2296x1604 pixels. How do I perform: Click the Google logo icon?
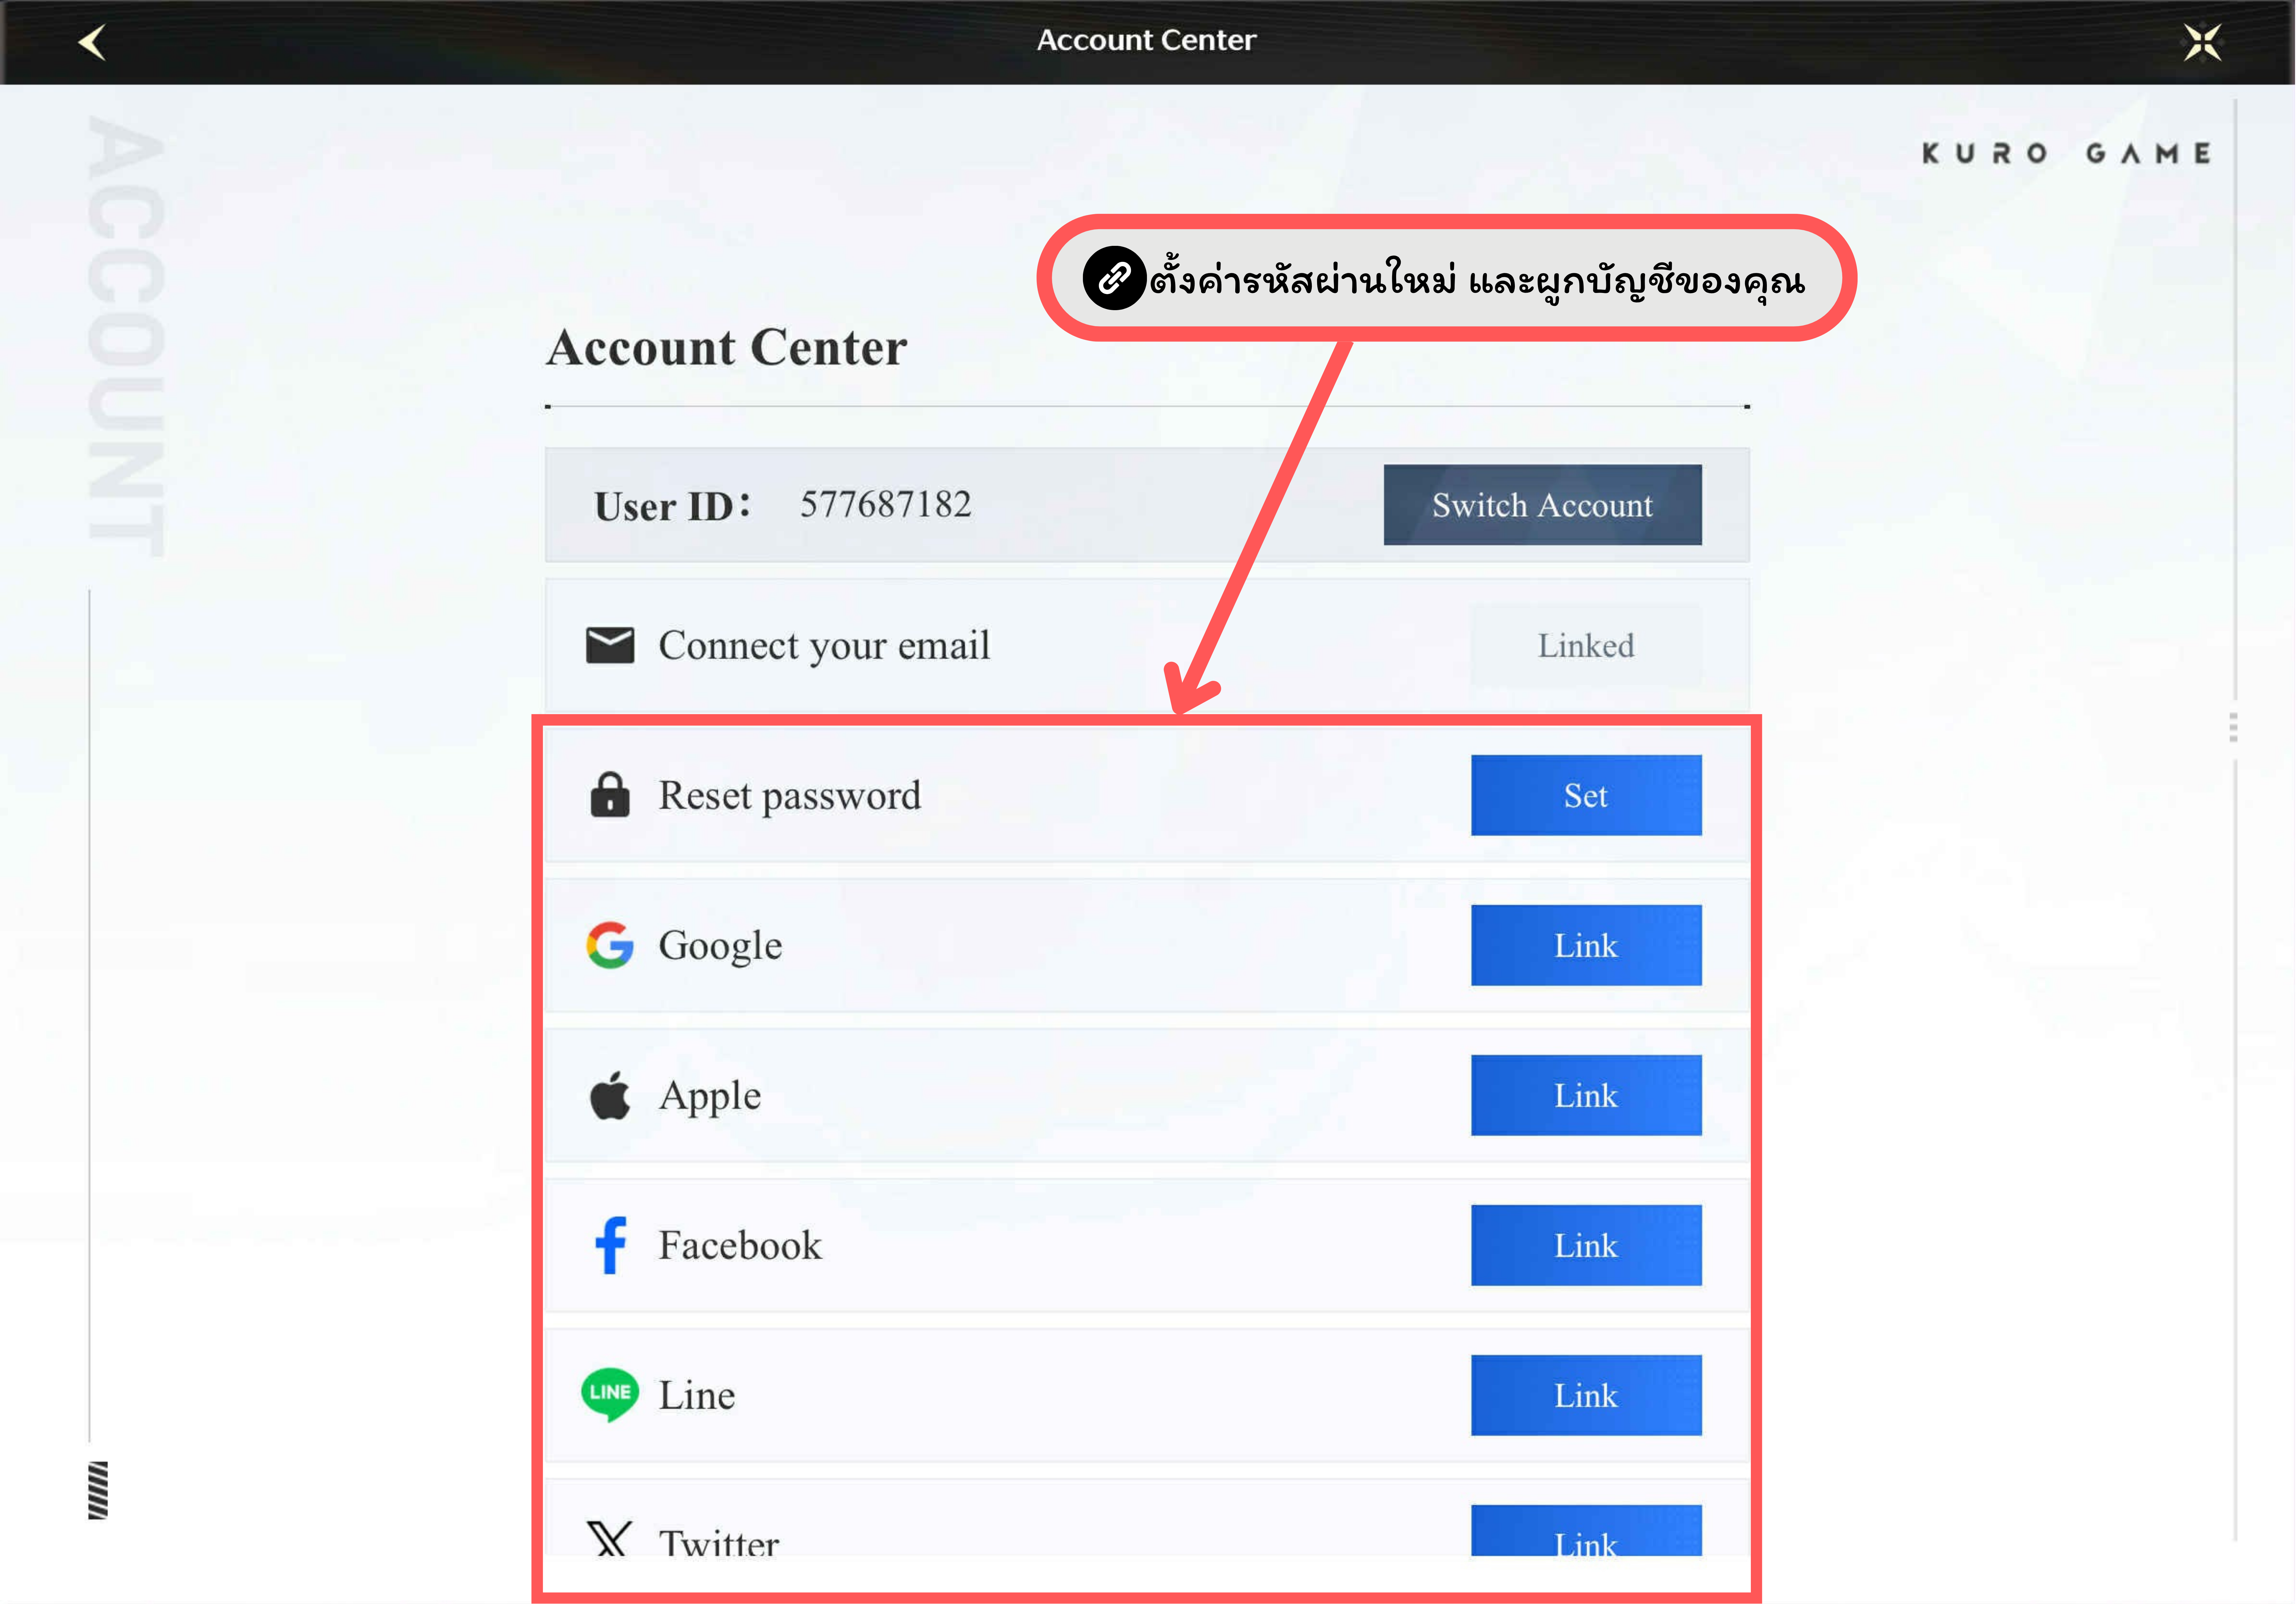coord(610,945)
